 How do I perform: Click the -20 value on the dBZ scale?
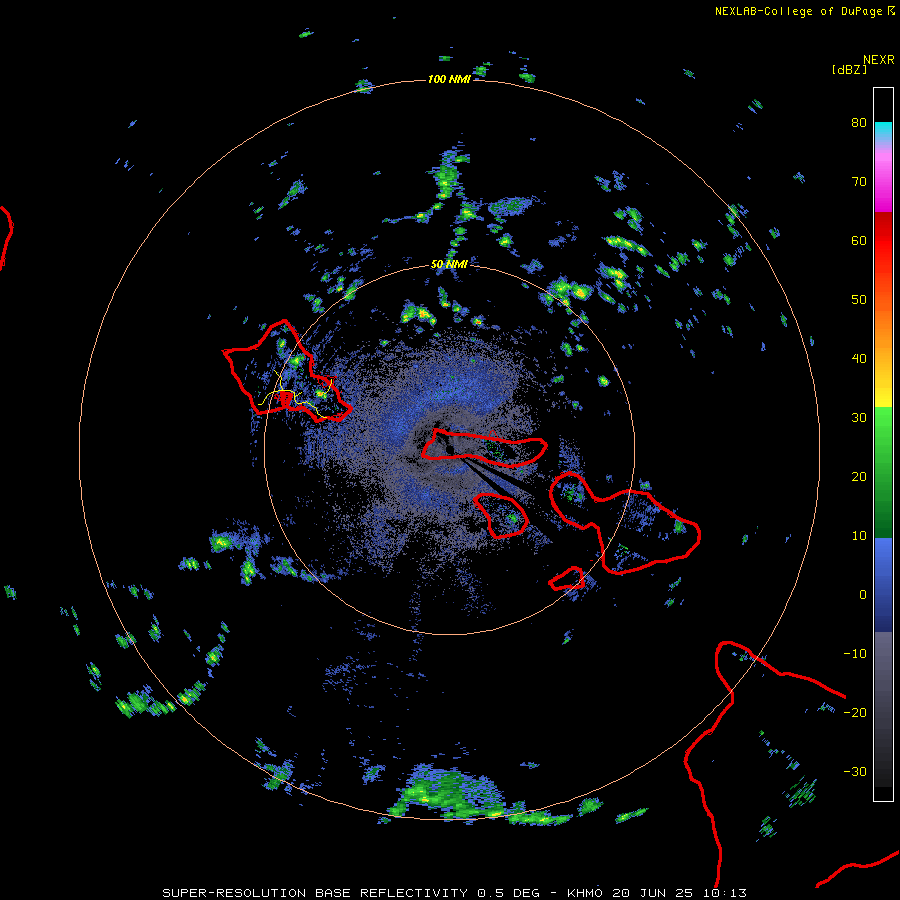tap(855, 713)
